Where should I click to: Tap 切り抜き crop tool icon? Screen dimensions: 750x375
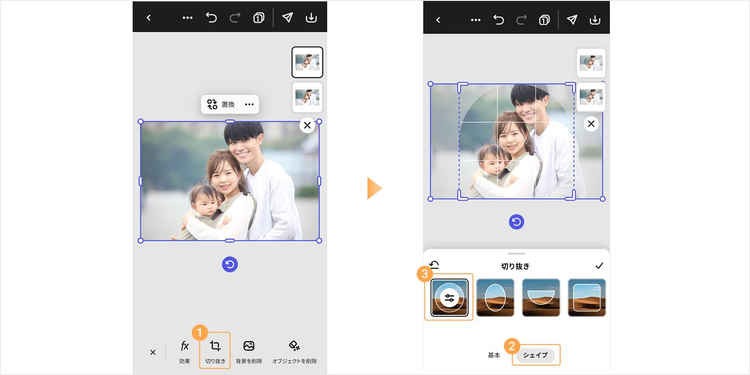pos(215,351)
